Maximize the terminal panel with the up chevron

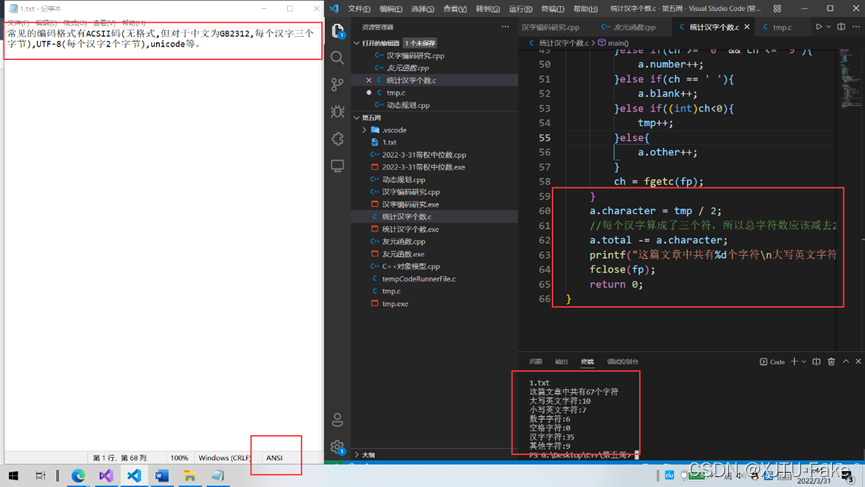click(x=846, y=362)
